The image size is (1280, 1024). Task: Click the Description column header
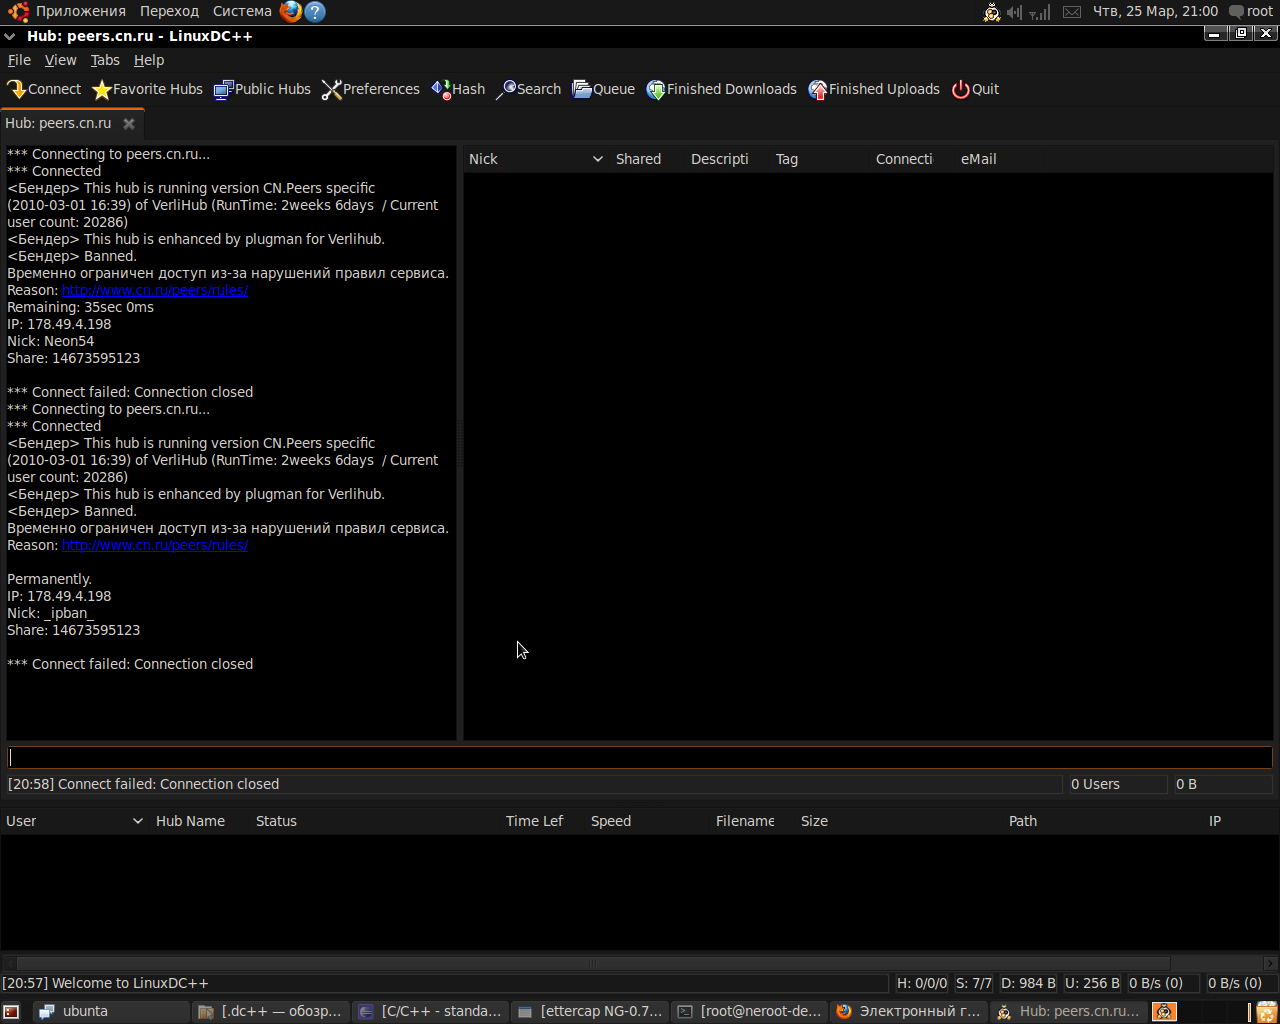(x=727, y=159)
